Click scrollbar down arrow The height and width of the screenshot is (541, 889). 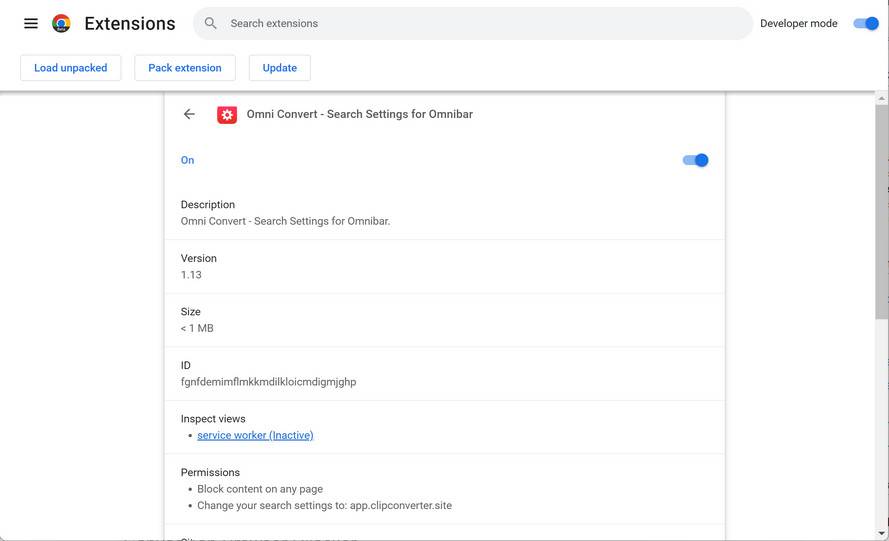(881, 534)
